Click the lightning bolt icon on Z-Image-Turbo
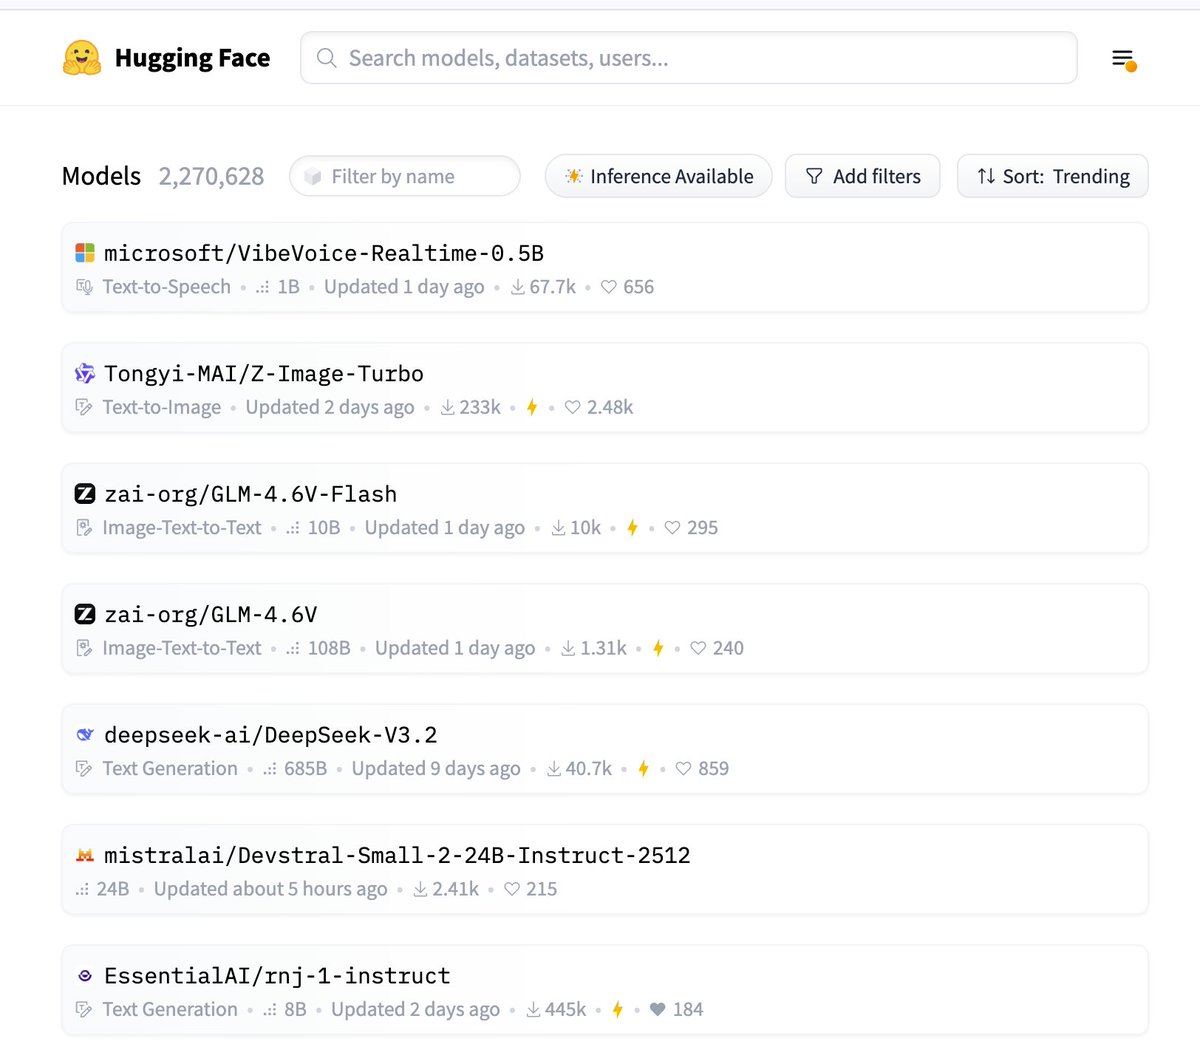This screenshot has height=1061, width=1200. point(531,407)
